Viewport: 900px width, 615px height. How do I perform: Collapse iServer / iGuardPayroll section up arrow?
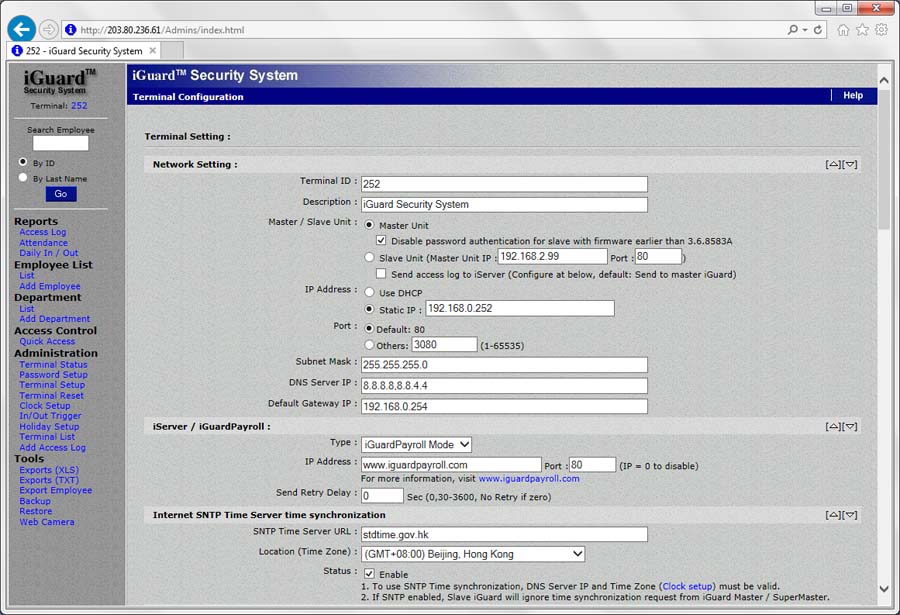pyautogui.click(x=833, y=427)
